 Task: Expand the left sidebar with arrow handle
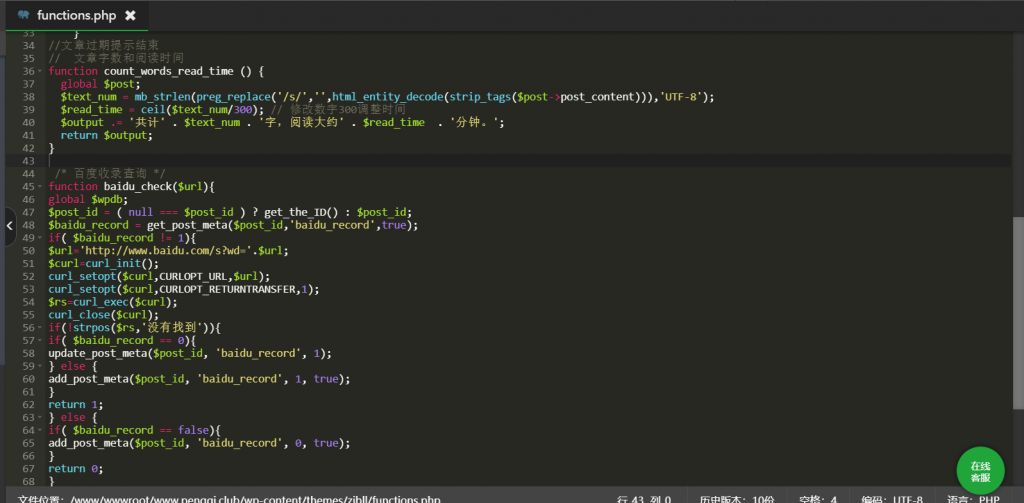pyautogui.click(x=9, y=226)
